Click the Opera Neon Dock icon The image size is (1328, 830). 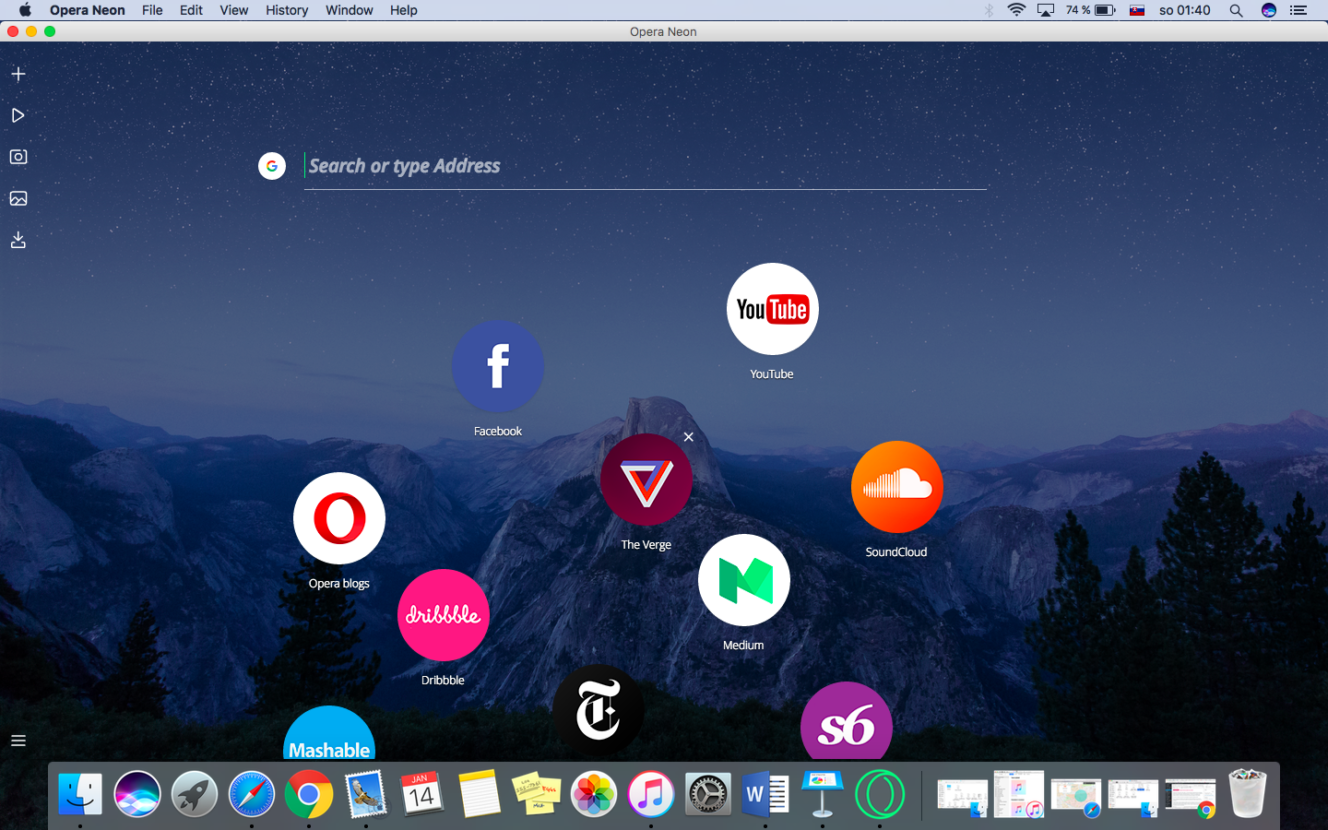880,795
